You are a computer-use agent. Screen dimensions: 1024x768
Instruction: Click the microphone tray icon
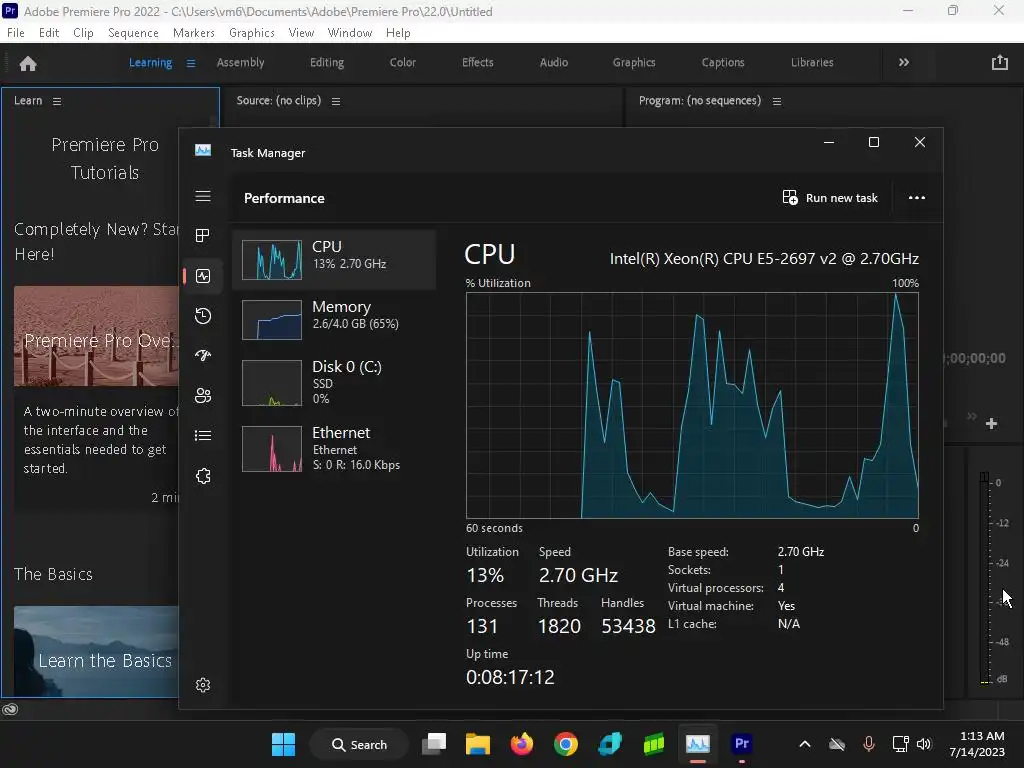(x=869, y=744)
